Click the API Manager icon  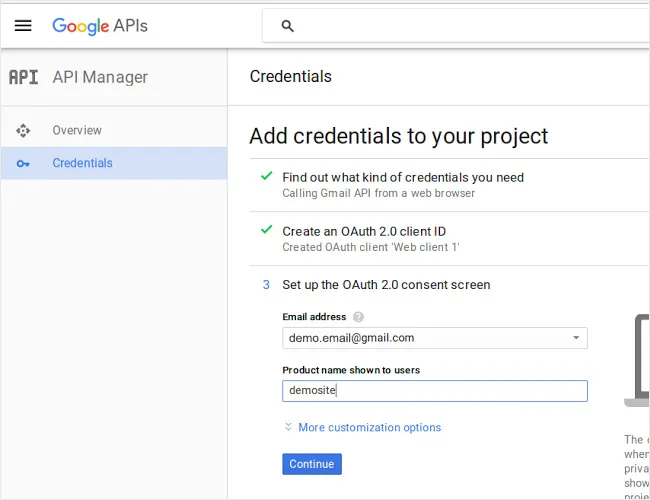[x=23, y=77]
